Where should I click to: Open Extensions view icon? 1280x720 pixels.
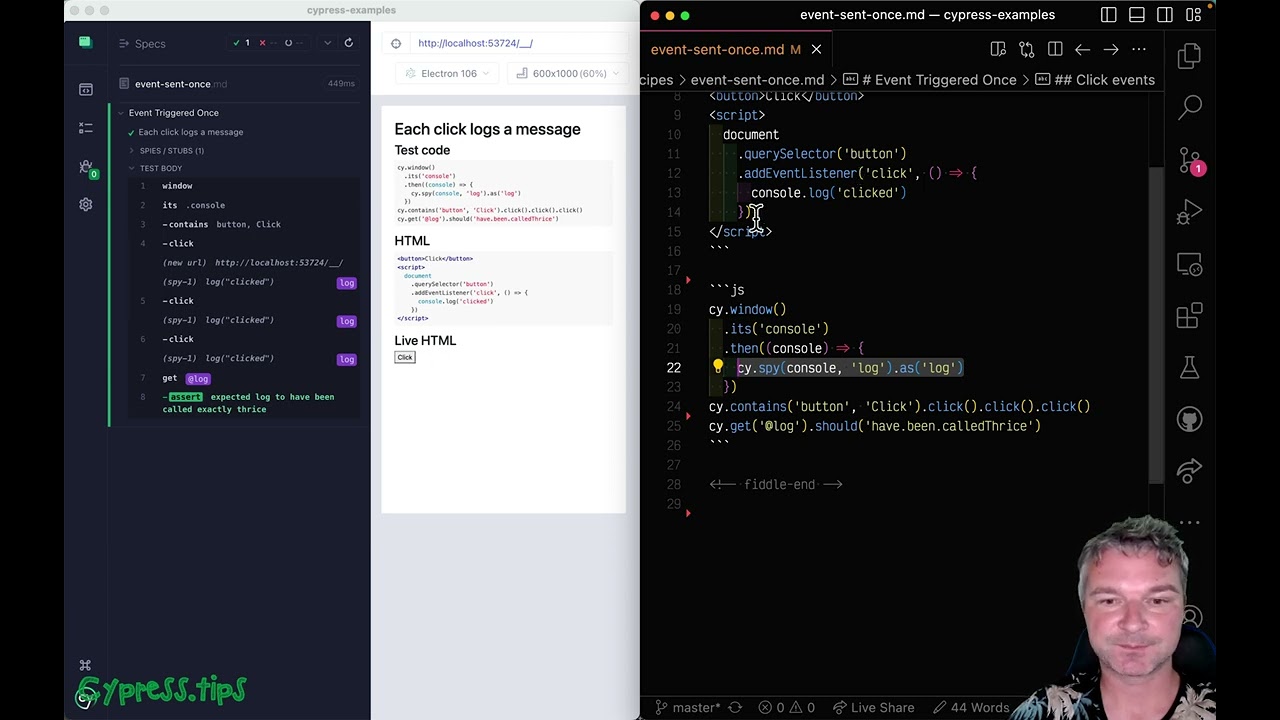click(x=1189, y=317)
